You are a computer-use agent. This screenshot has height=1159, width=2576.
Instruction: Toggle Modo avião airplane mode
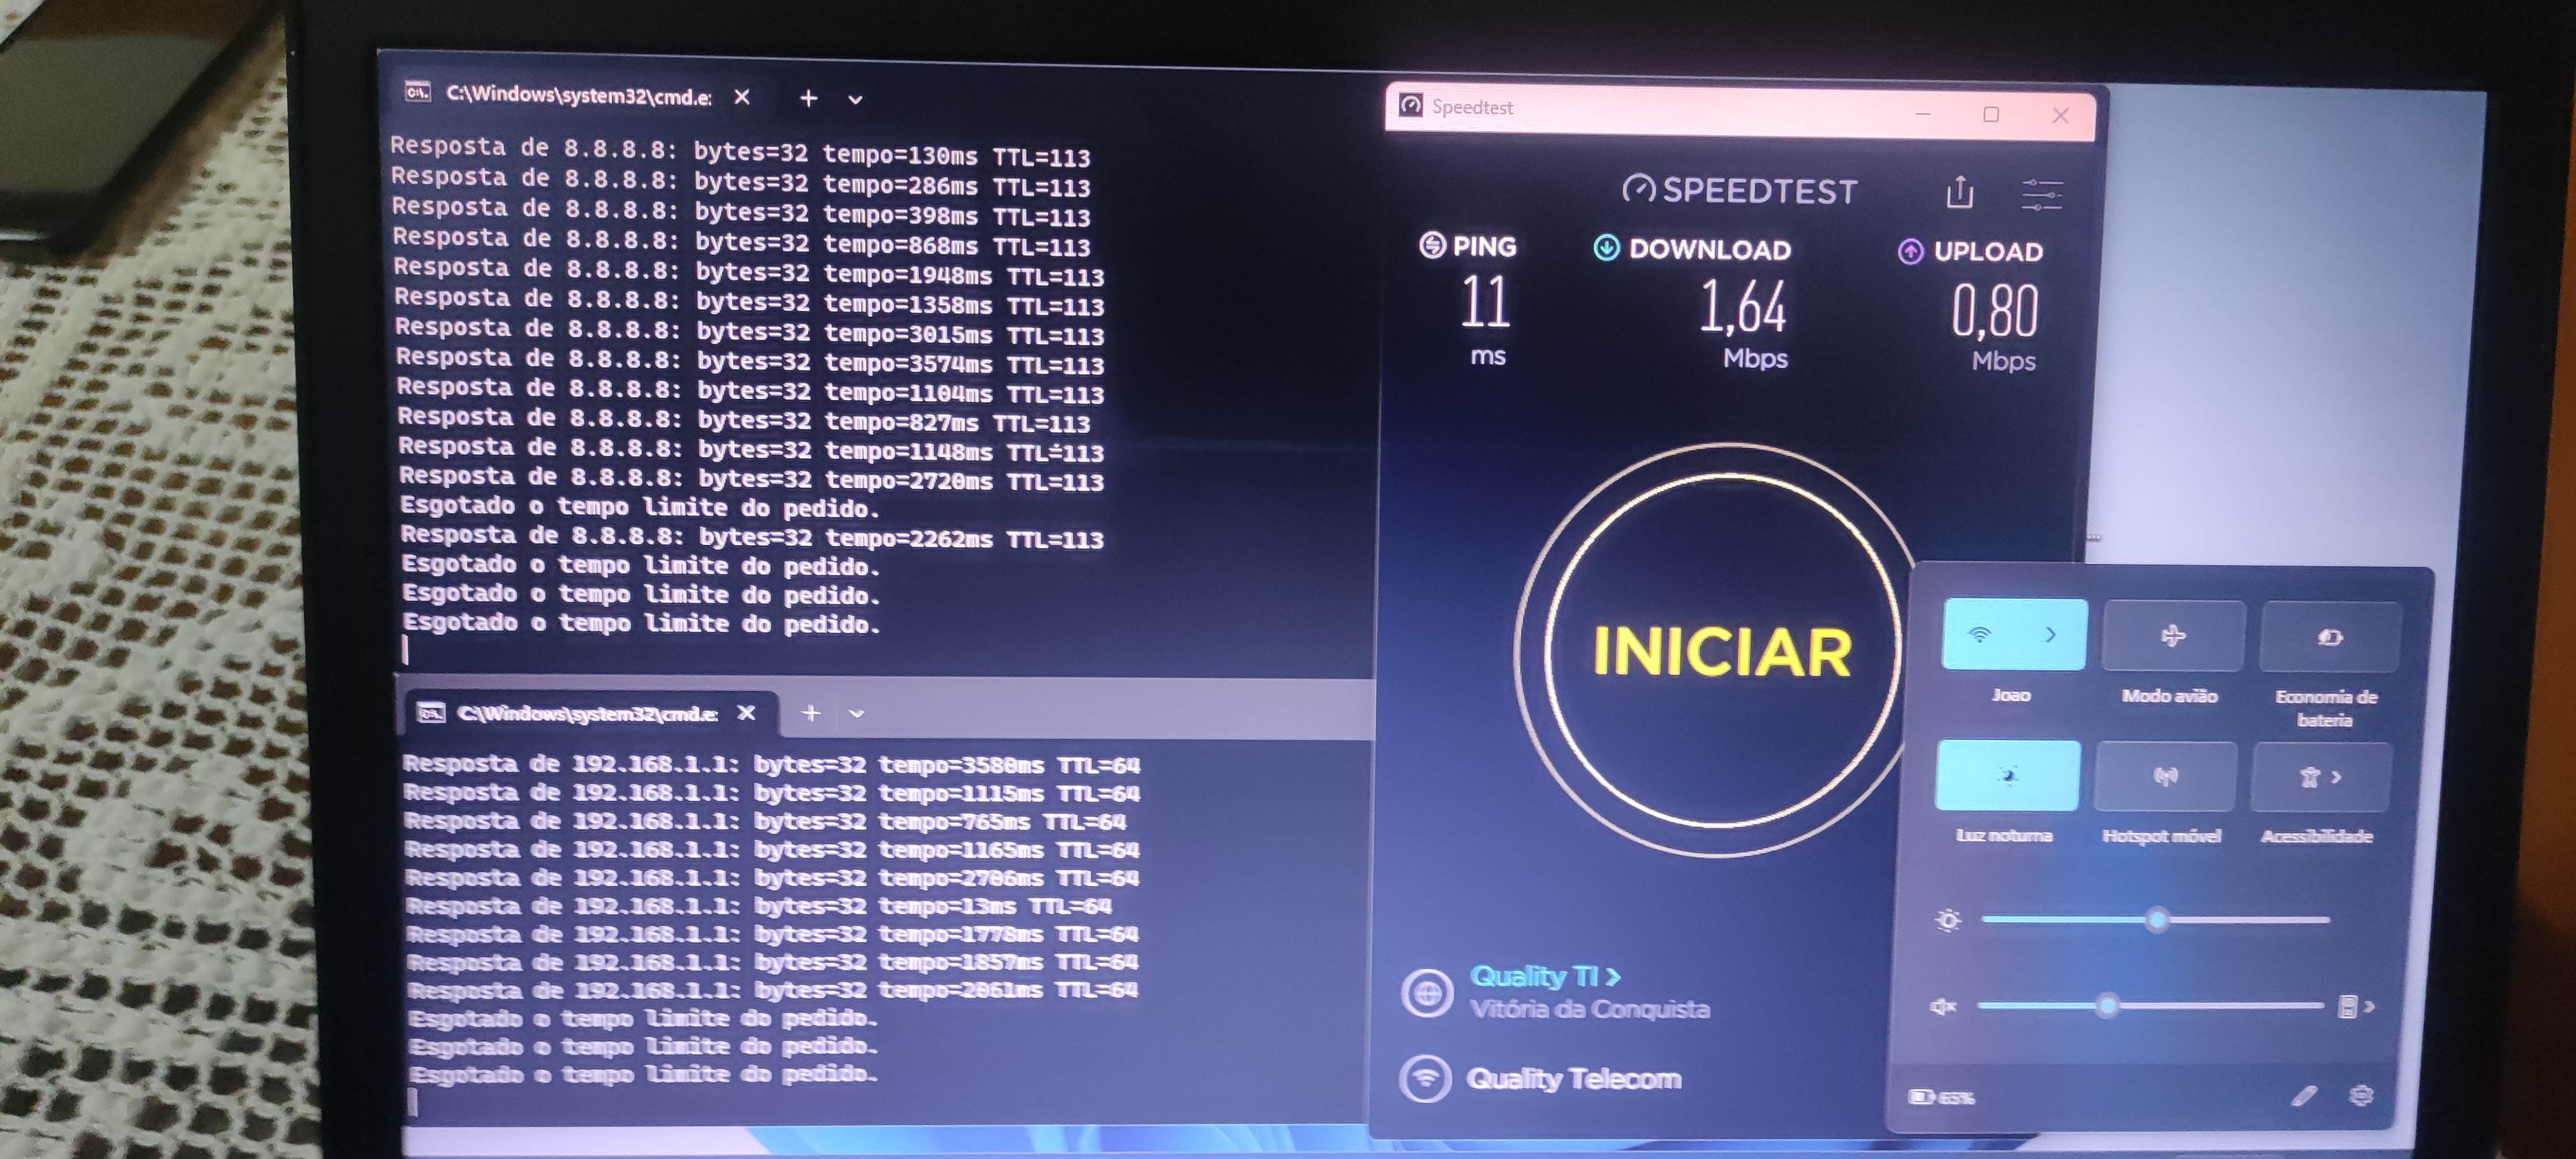point(2172,636)
